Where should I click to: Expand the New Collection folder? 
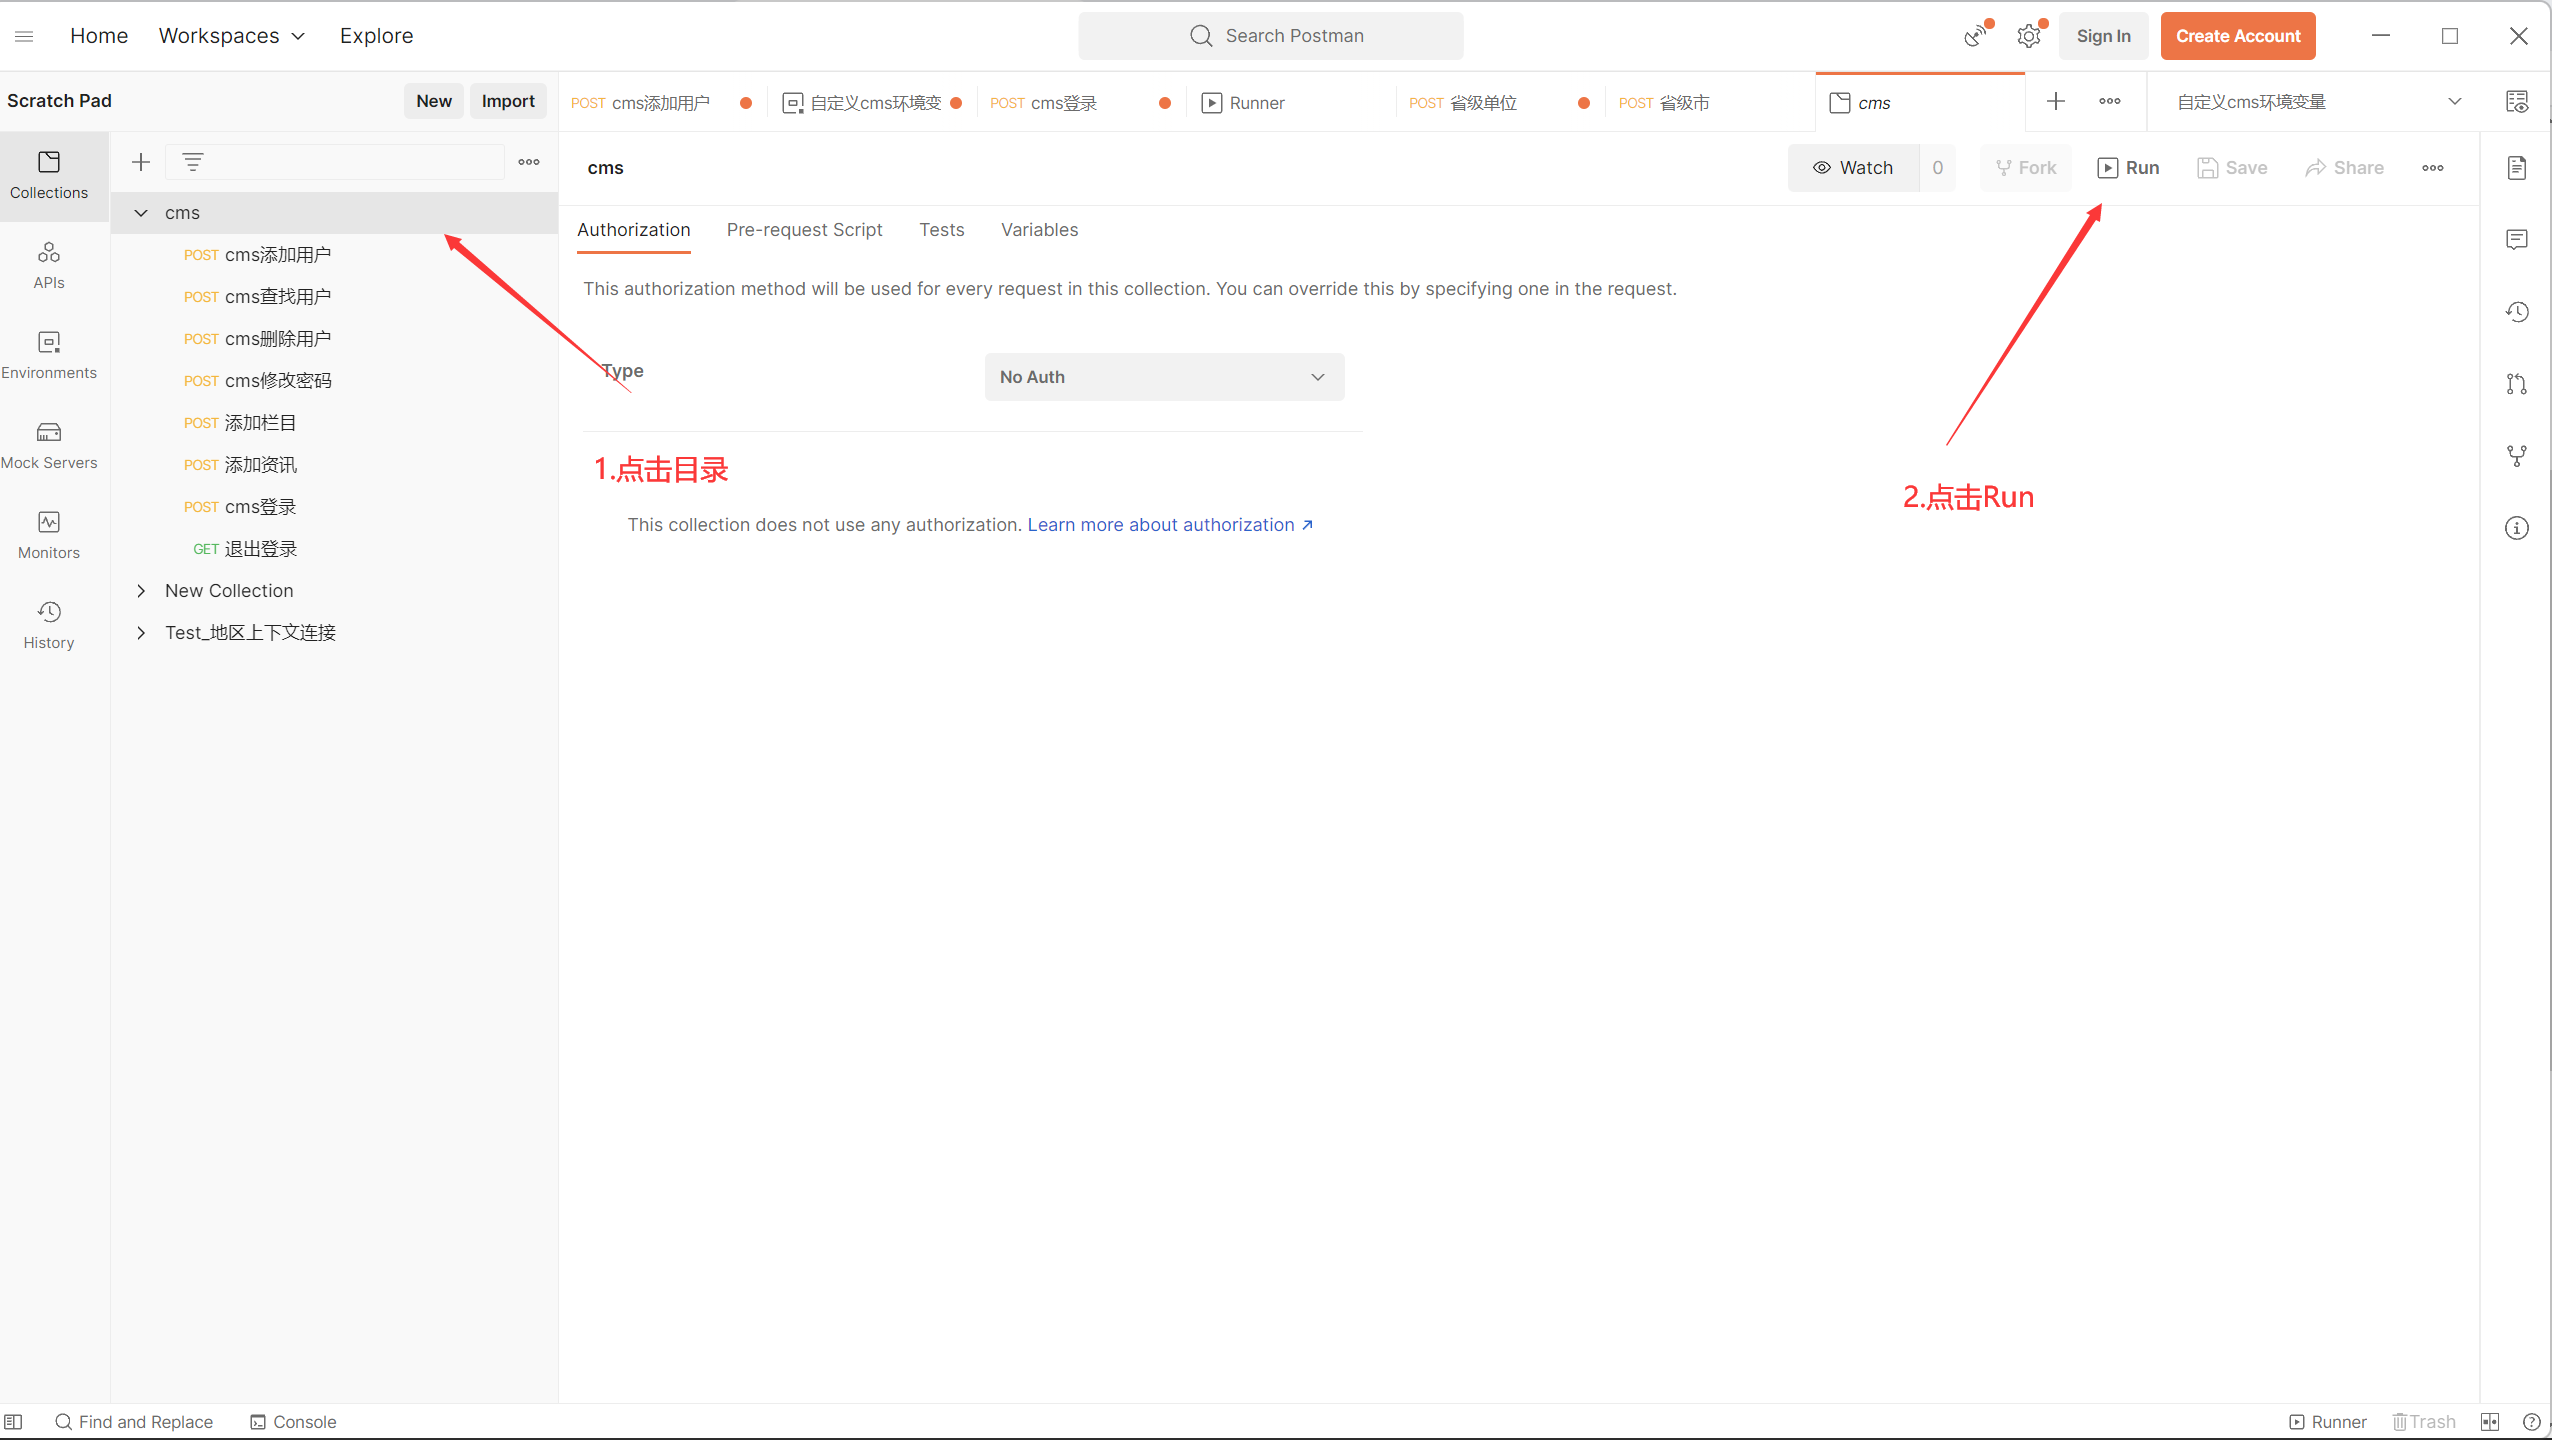141,591
